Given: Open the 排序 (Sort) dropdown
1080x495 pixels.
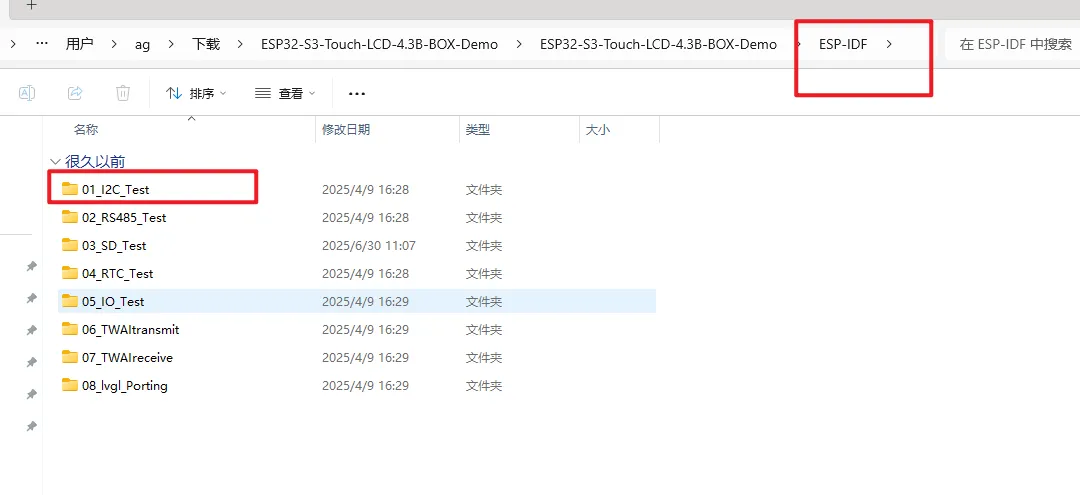Looking at the screenshot, I should tap(196, 93).
